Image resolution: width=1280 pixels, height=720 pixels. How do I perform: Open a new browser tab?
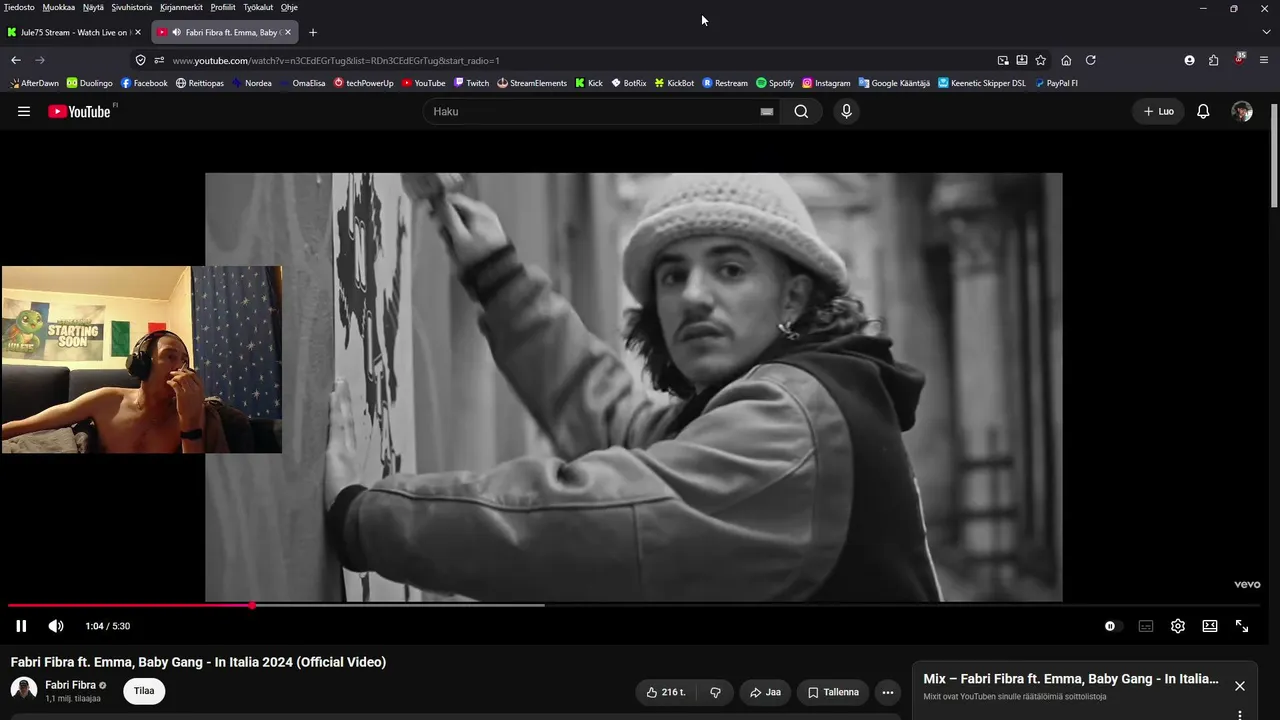[312, 32]
